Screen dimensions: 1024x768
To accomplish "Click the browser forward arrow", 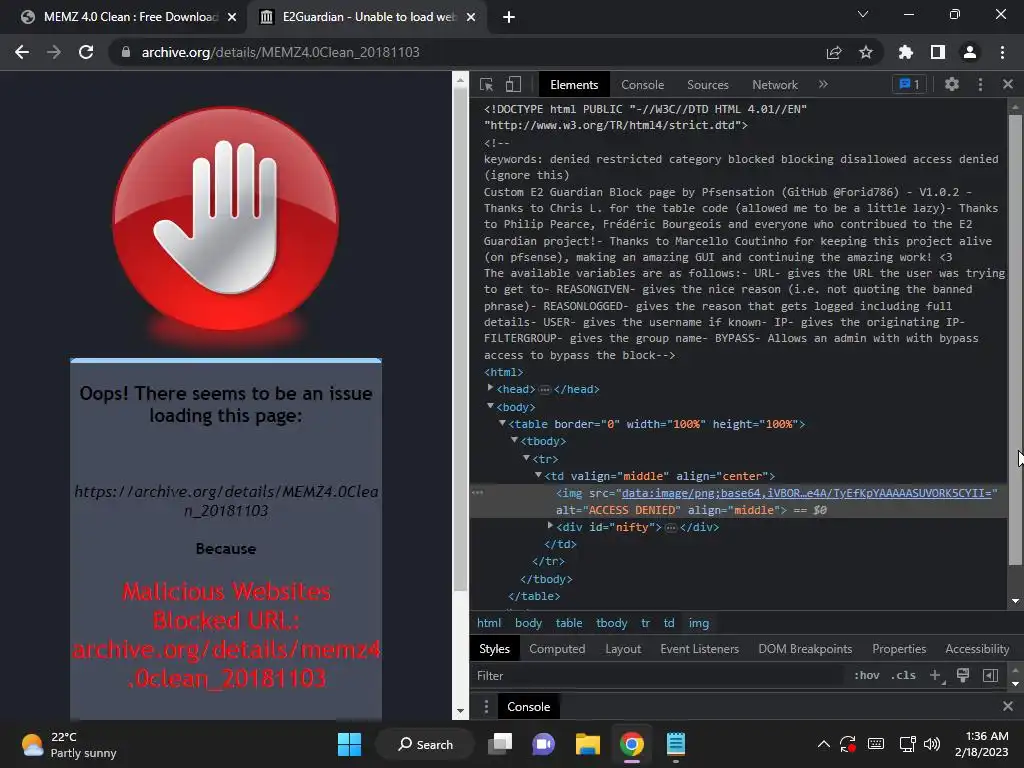I will click(54, 52).
